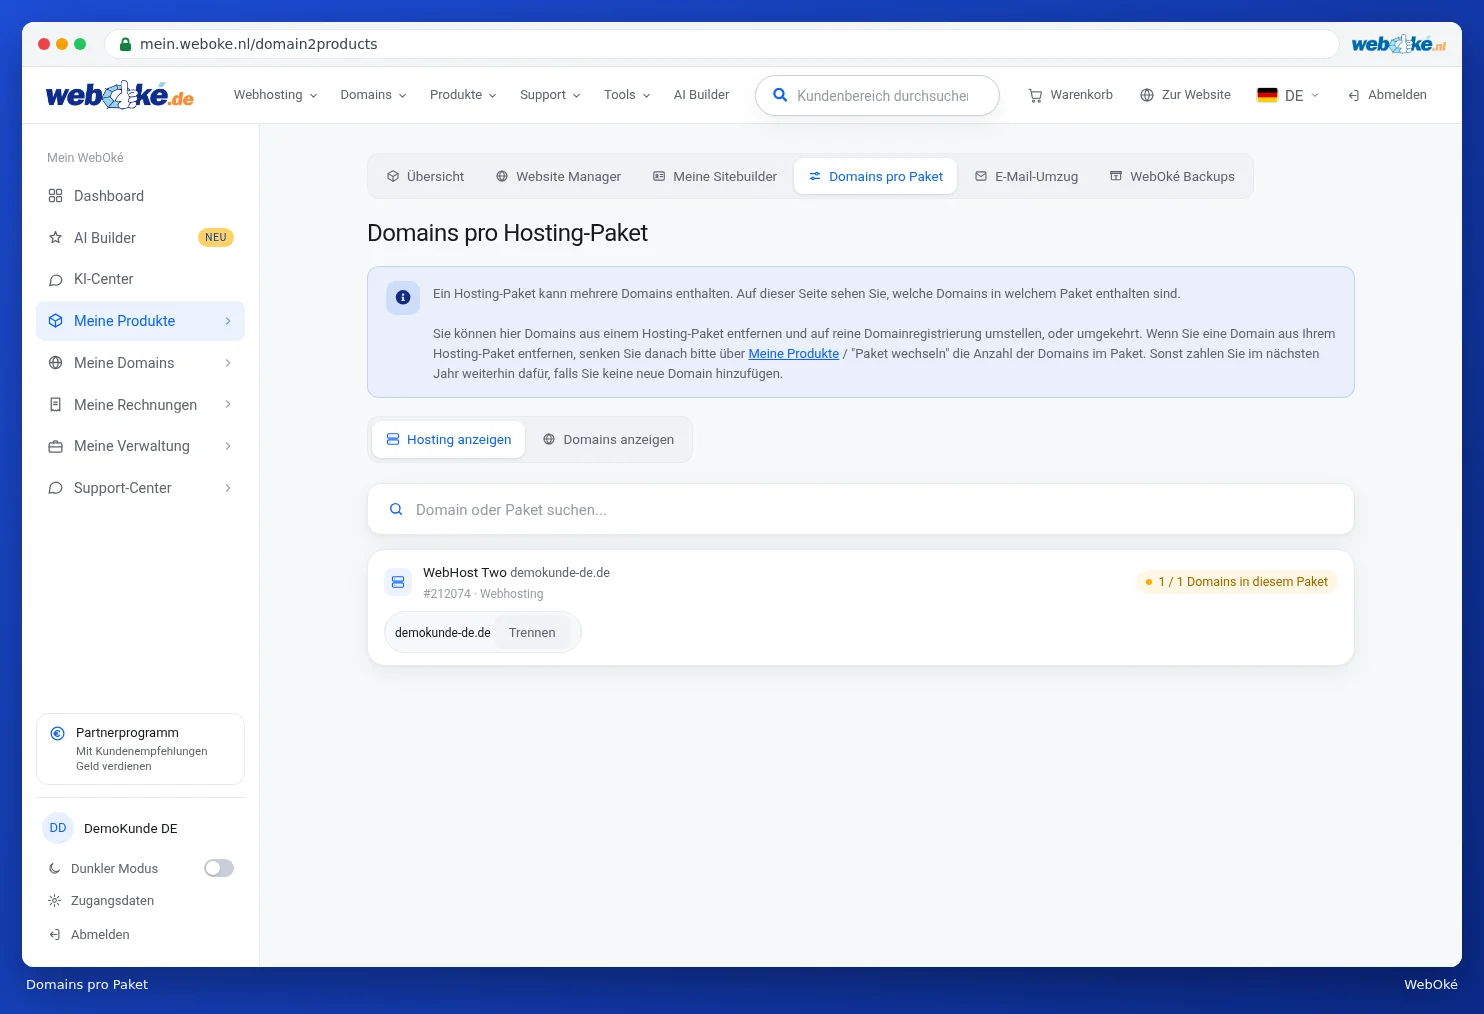Click the 1 / 1 Domains in diesem Paket badge
The width and height of the screenshot is (1484, 1014).
[1237, 582]
